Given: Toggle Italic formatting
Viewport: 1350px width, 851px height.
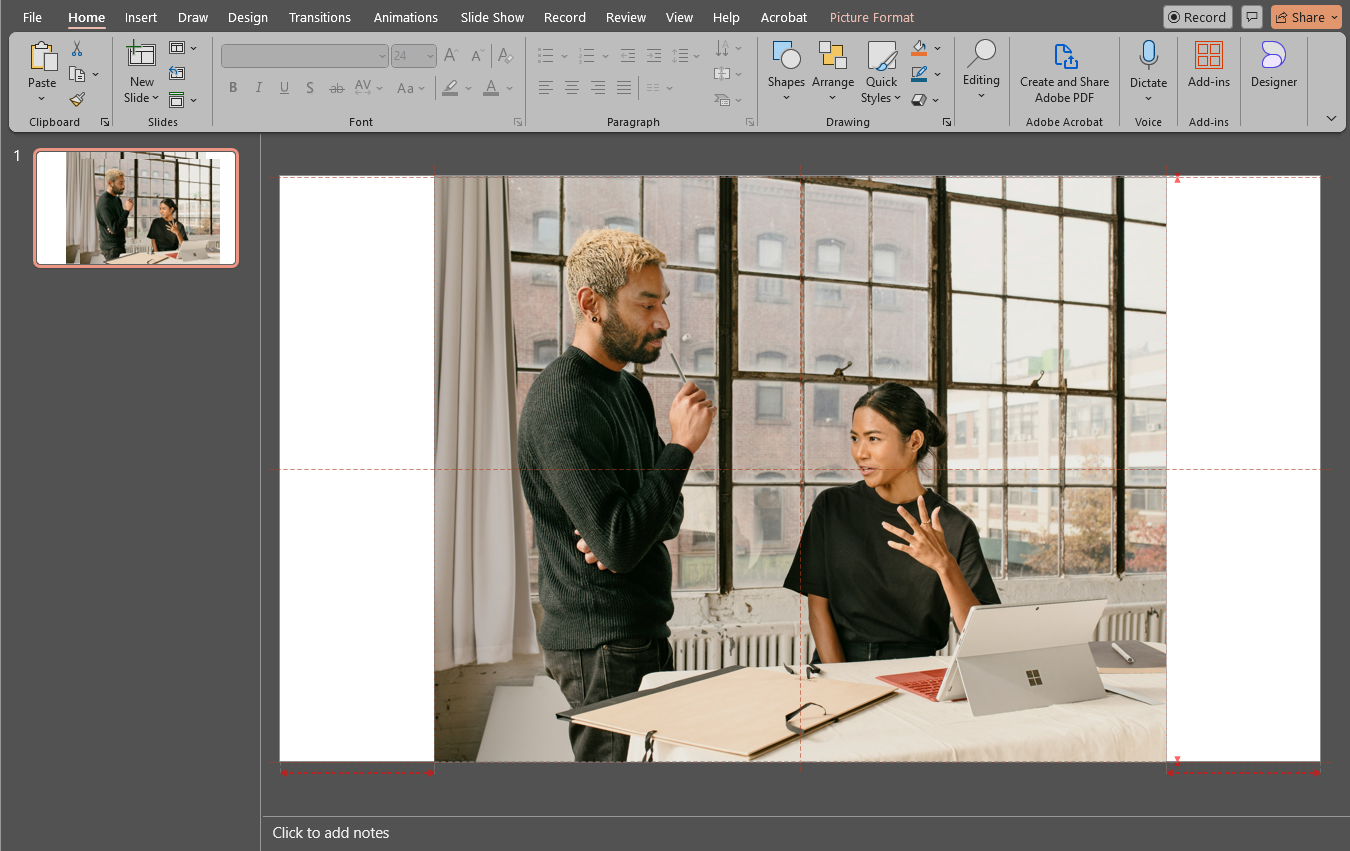Looking at the screenshot, I should click(x=259, y=88).
